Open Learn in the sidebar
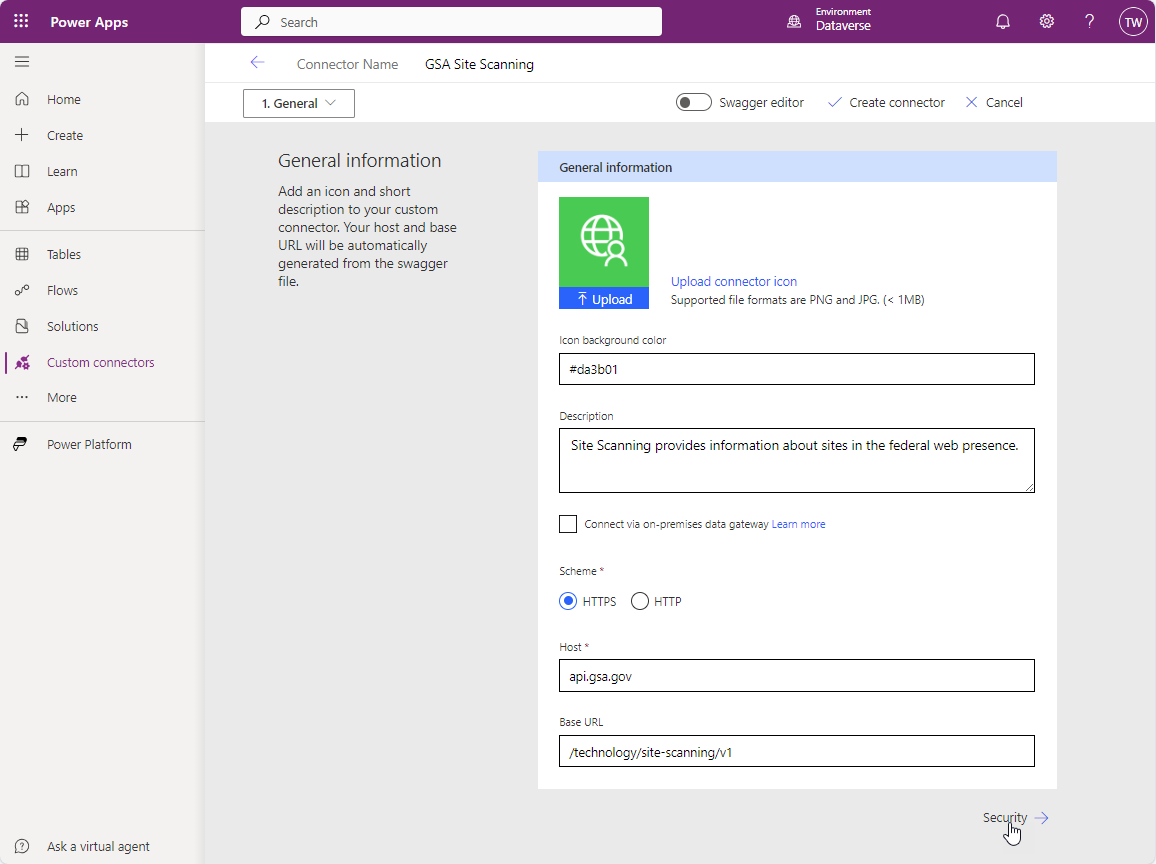Image resolution: width=1156 pixels, height=864 pixels. [x=62, y=172]
